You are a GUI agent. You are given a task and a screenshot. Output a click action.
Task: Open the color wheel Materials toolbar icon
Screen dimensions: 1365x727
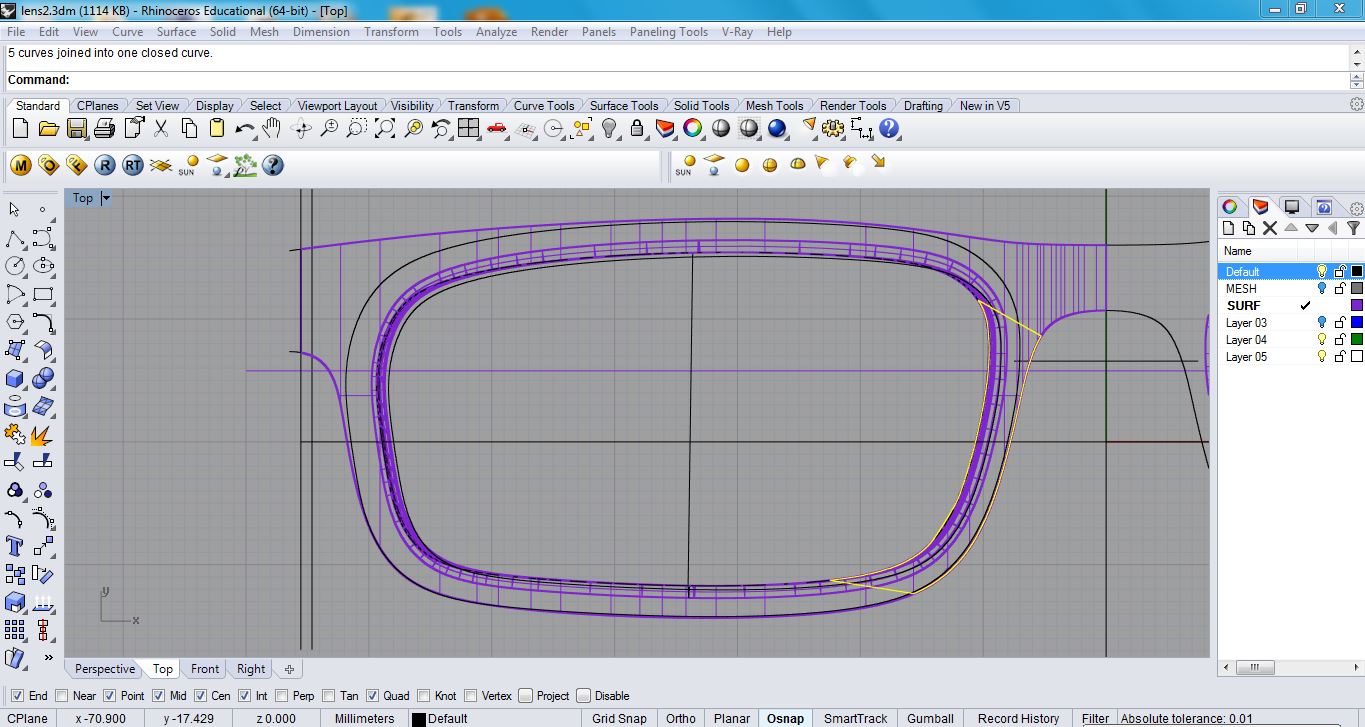pos(692,128)
